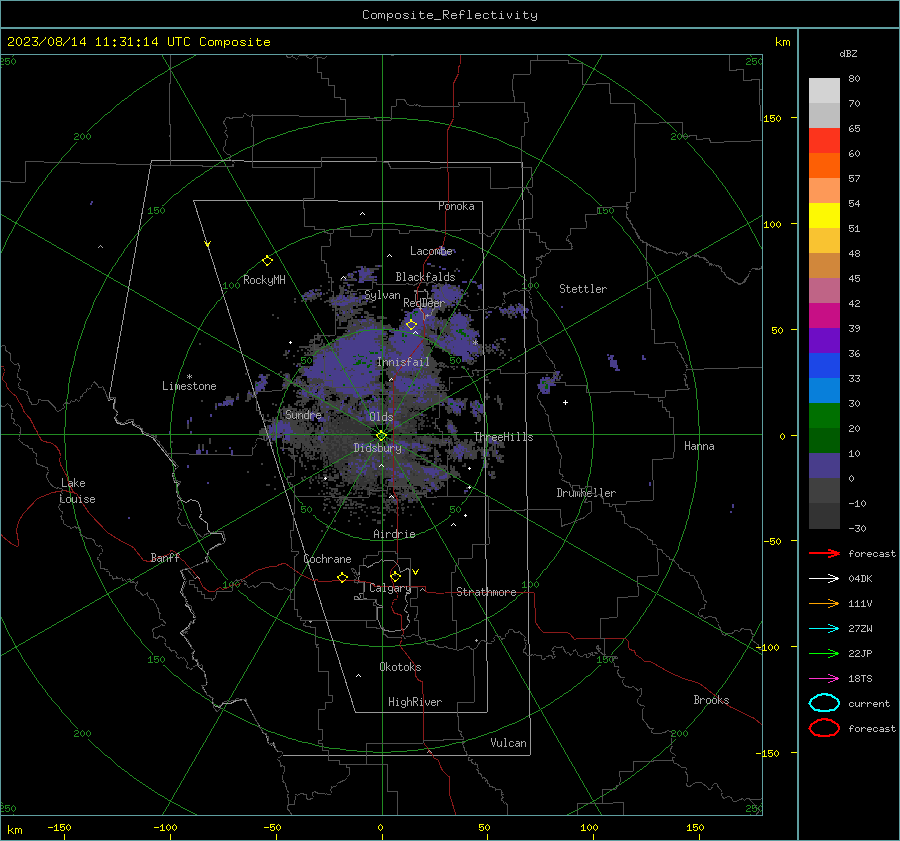Click the dBZ legend heading
Image resolution: width=900 pixels, height=841 pixels.
click(x=848, y=53)
